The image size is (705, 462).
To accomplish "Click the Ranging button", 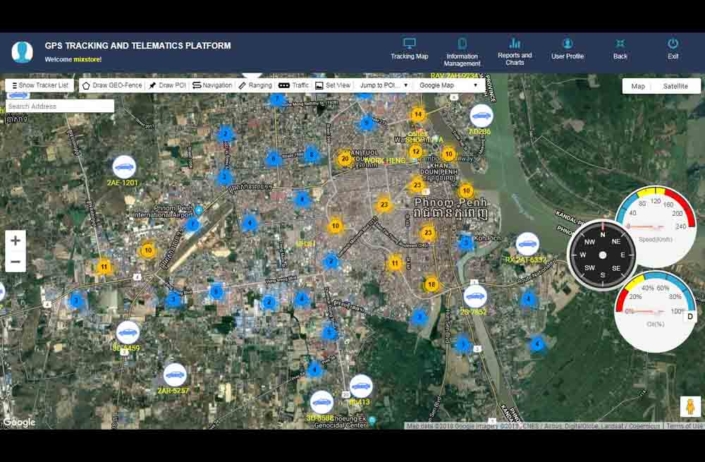I will pos(255,86).
